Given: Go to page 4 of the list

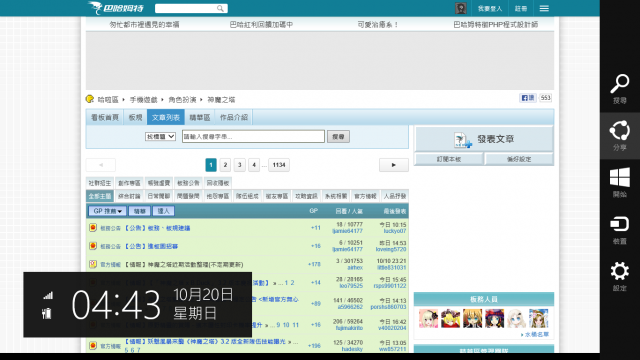Looking at the screenshot, I should tap(254, 165).
